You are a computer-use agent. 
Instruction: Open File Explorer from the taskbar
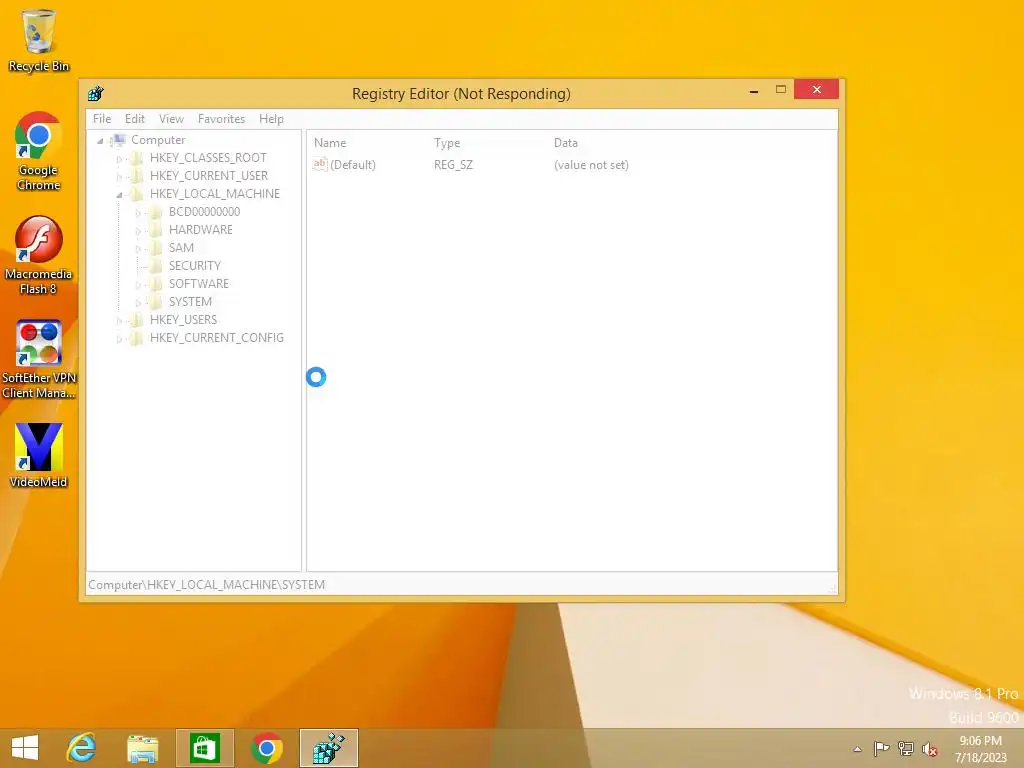coord(142,748)
